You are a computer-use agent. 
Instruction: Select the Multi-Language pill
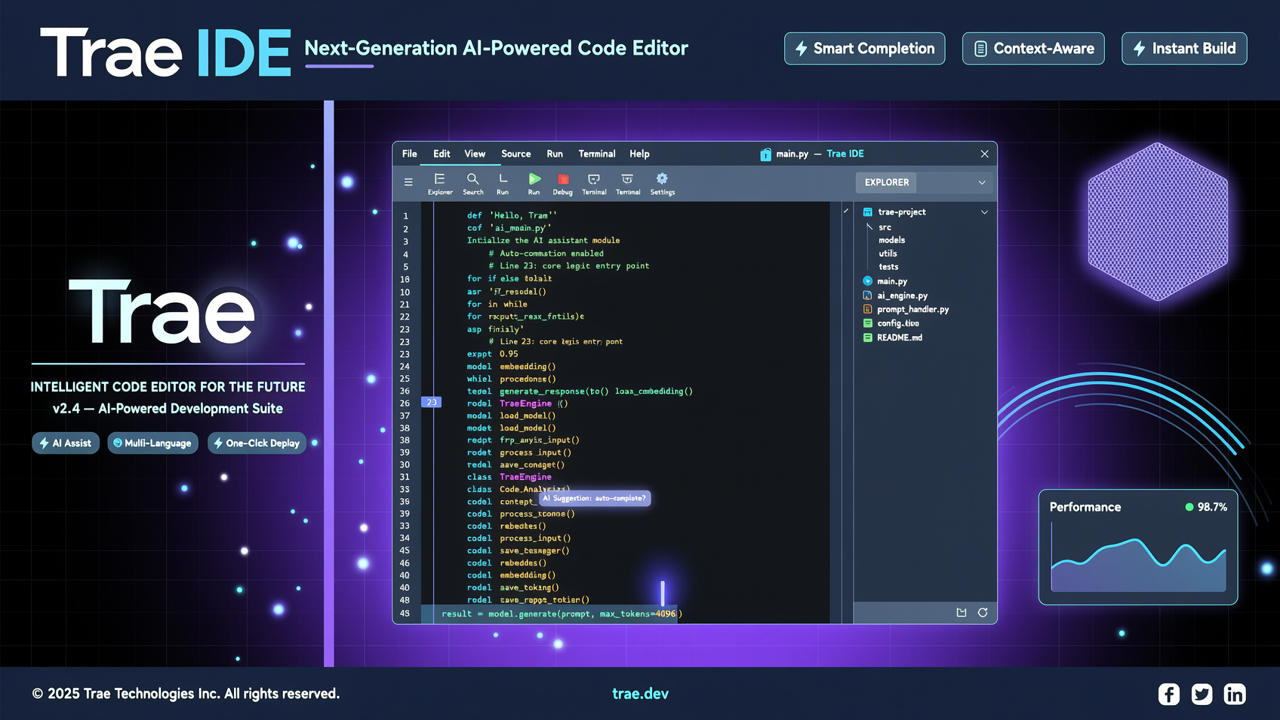153,443
